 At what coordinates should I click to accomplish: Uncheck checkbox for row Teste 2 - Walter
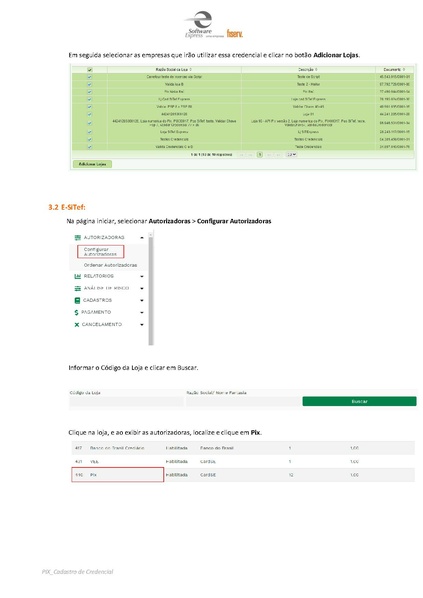(x=90, y=84)
